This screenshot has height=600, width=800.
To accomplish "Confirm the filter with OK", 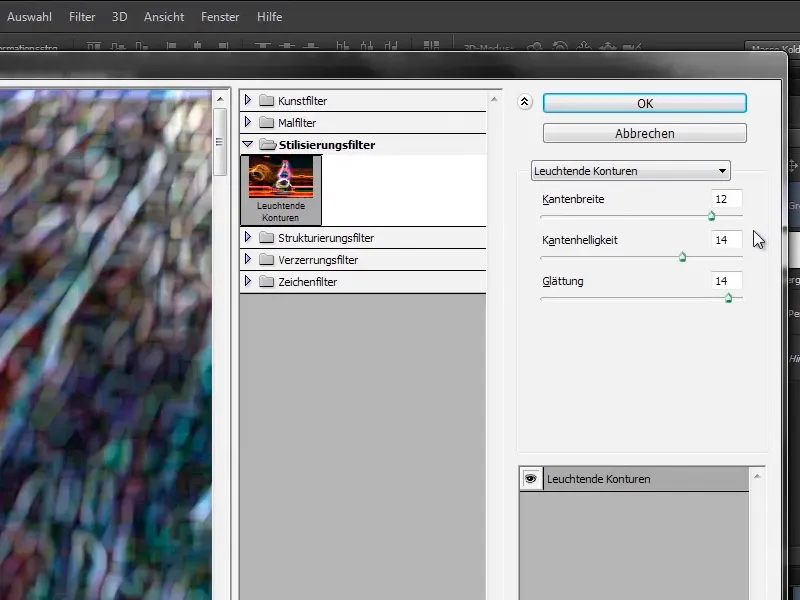I will pyautogui.click(x=644, y=103).
